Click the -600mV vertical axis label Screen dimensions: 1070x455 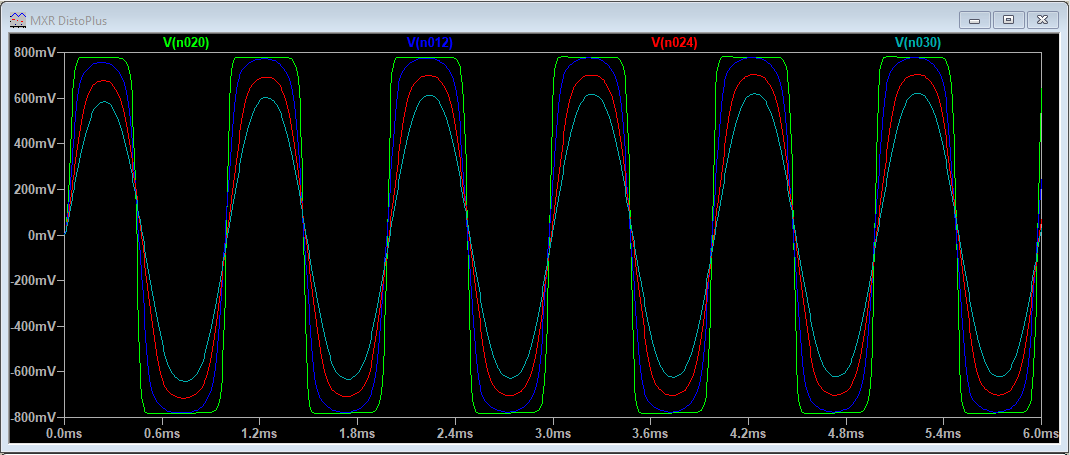coord(34,372)
